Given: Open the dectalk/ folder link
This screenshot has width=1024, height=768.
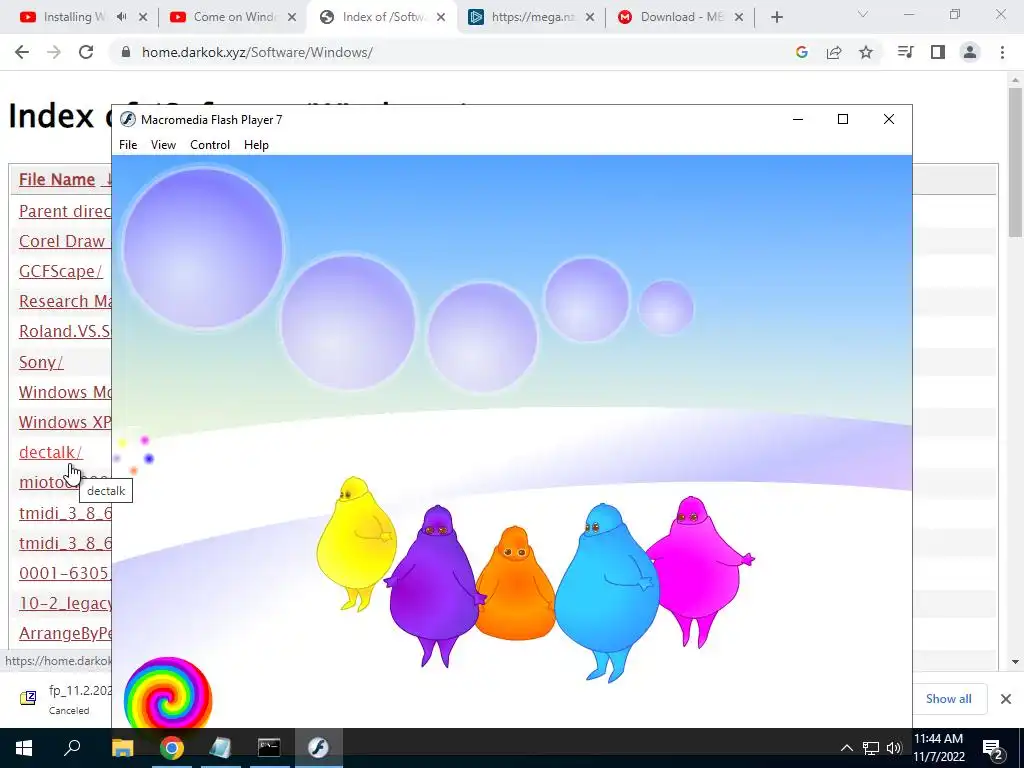Looking at the screenshot, I should click(x=50, y=453).
